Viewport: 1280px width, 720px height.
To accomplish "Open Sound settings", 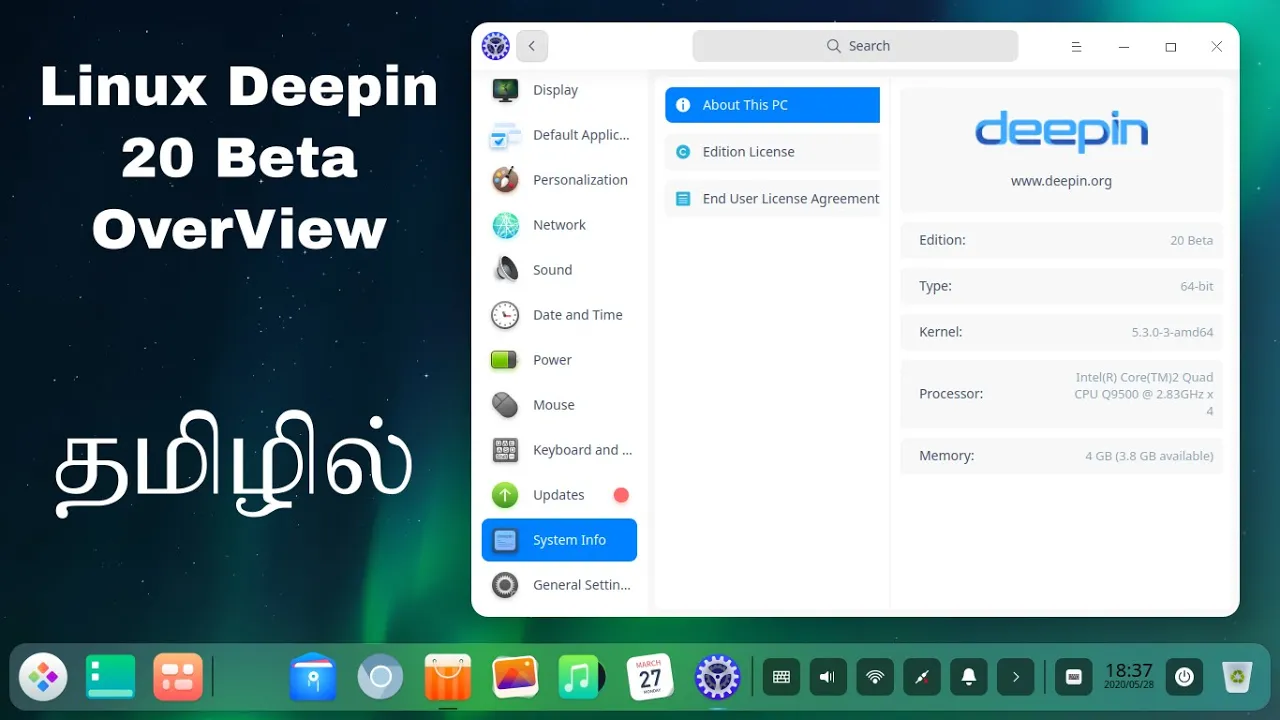I will [x=559, y=270].
